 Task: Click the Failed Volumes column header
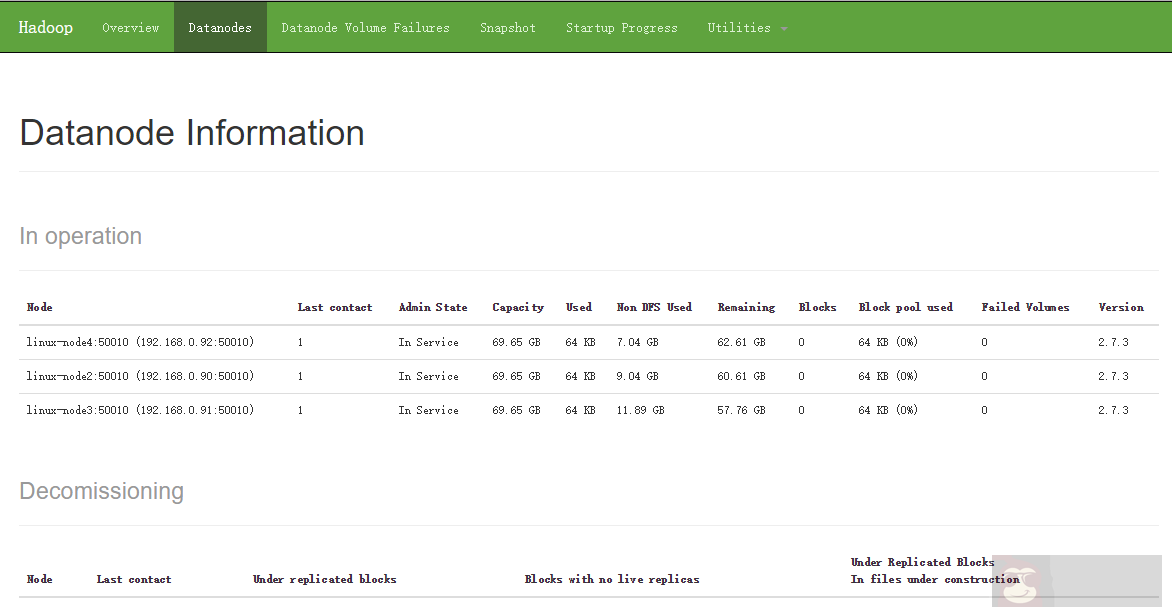point(1025,307)
